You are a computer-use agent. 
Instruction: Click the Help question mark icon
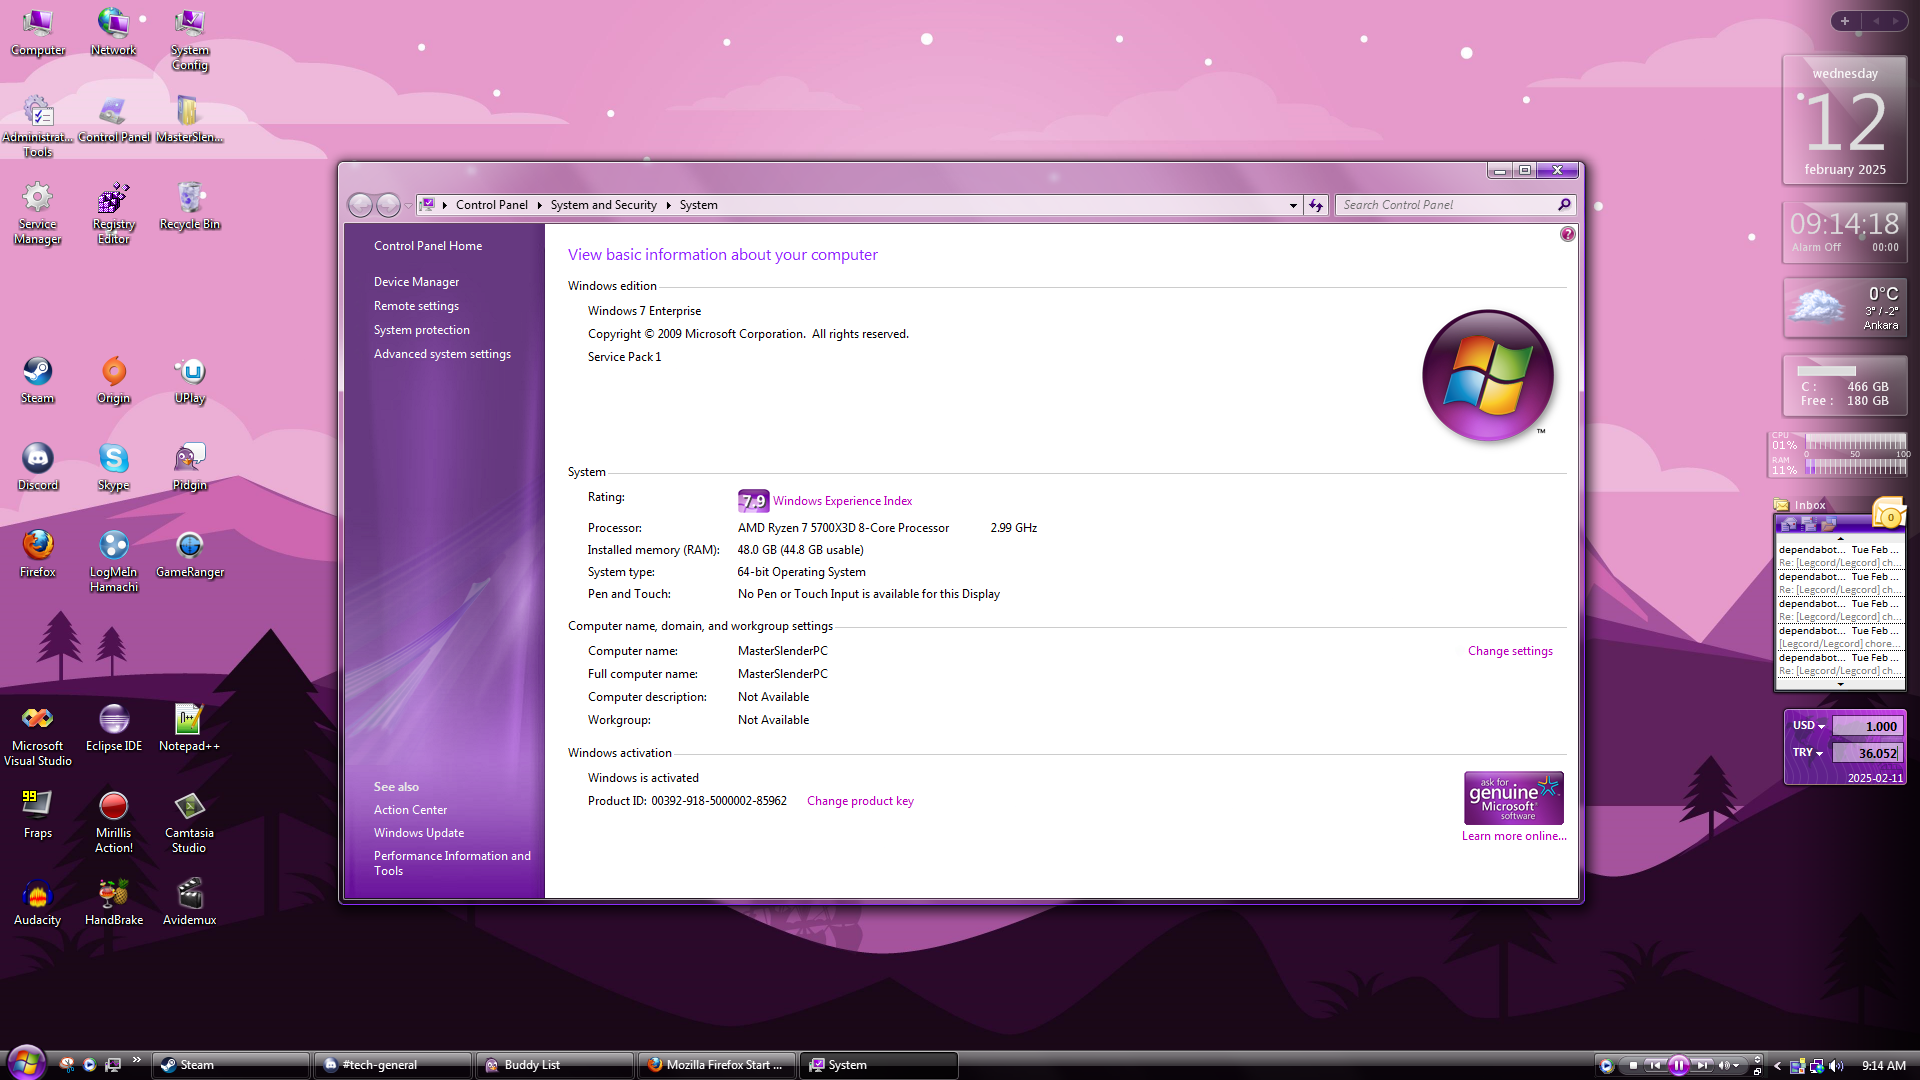[x=1567, y=234]
